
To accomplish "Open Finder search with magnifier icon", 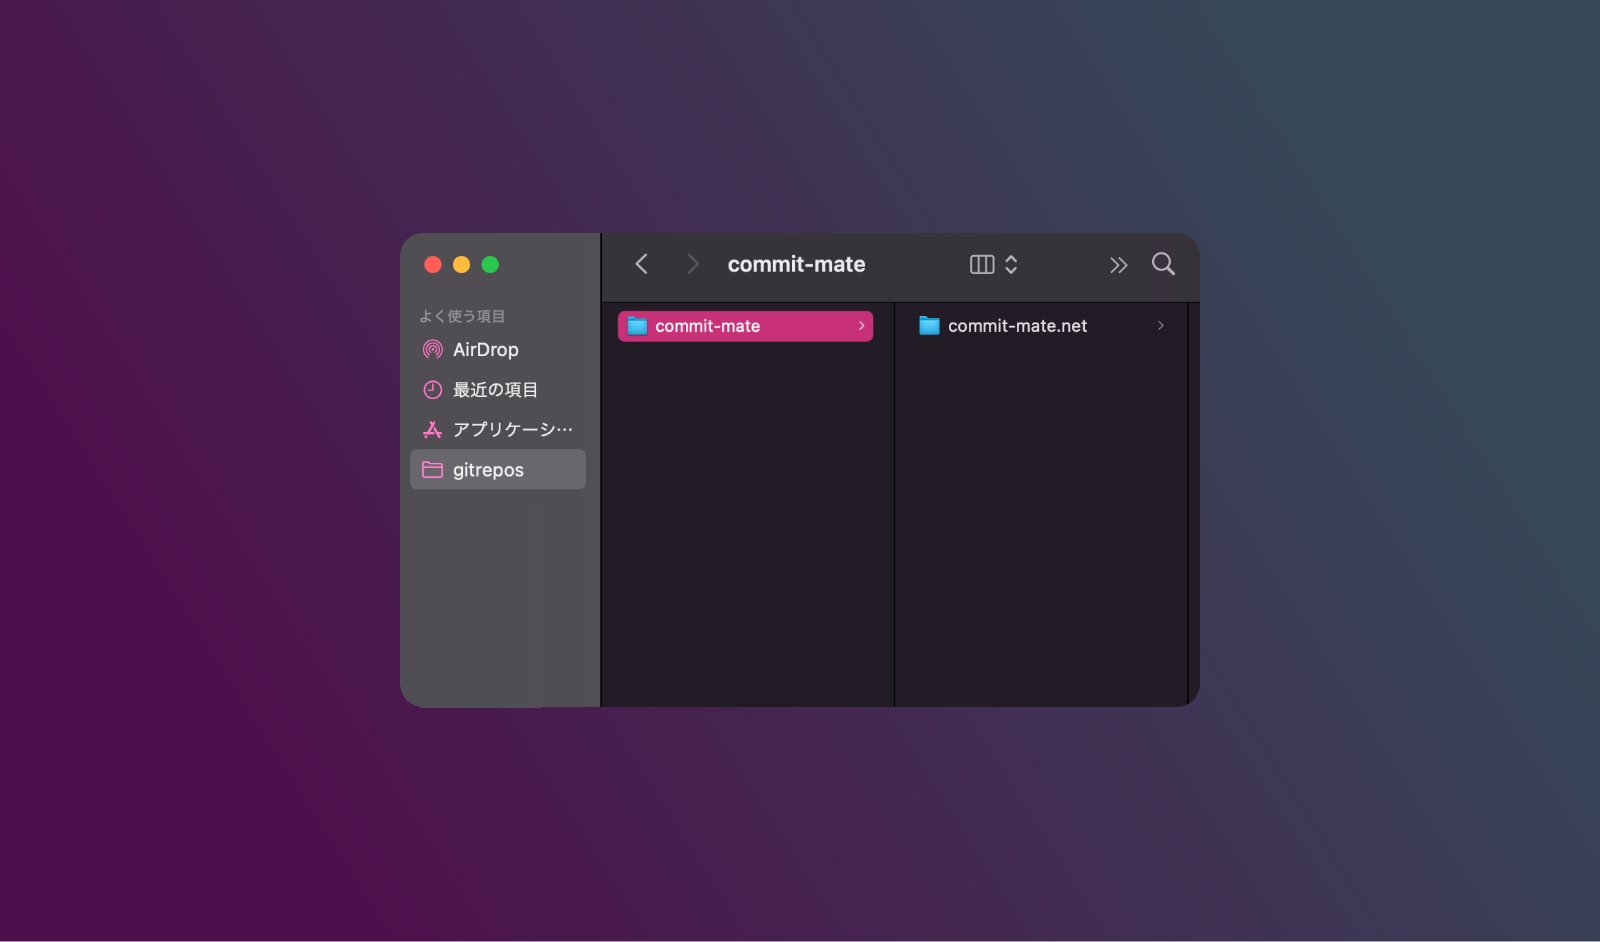I will [1163, 264].
